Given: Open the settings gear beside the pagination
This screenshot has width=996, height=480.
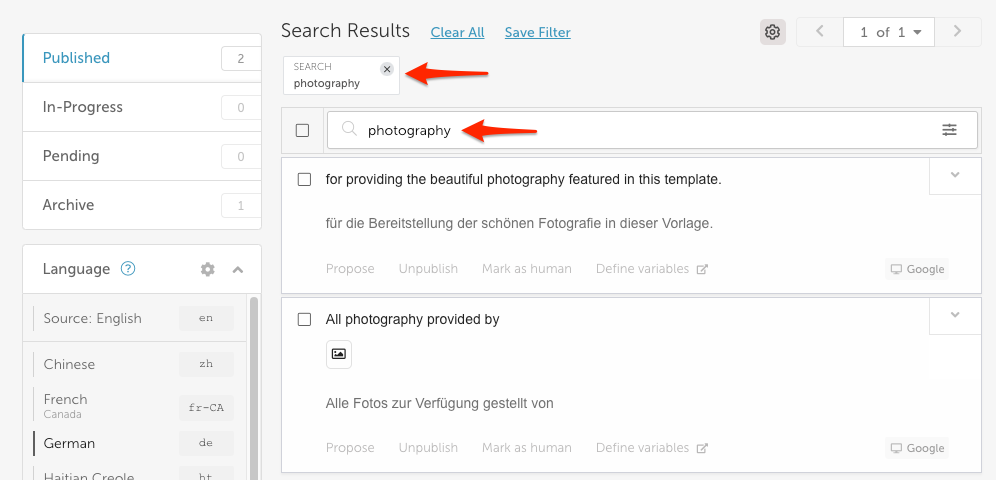Looking at the screenshot, I should click(x=772, y=32).
